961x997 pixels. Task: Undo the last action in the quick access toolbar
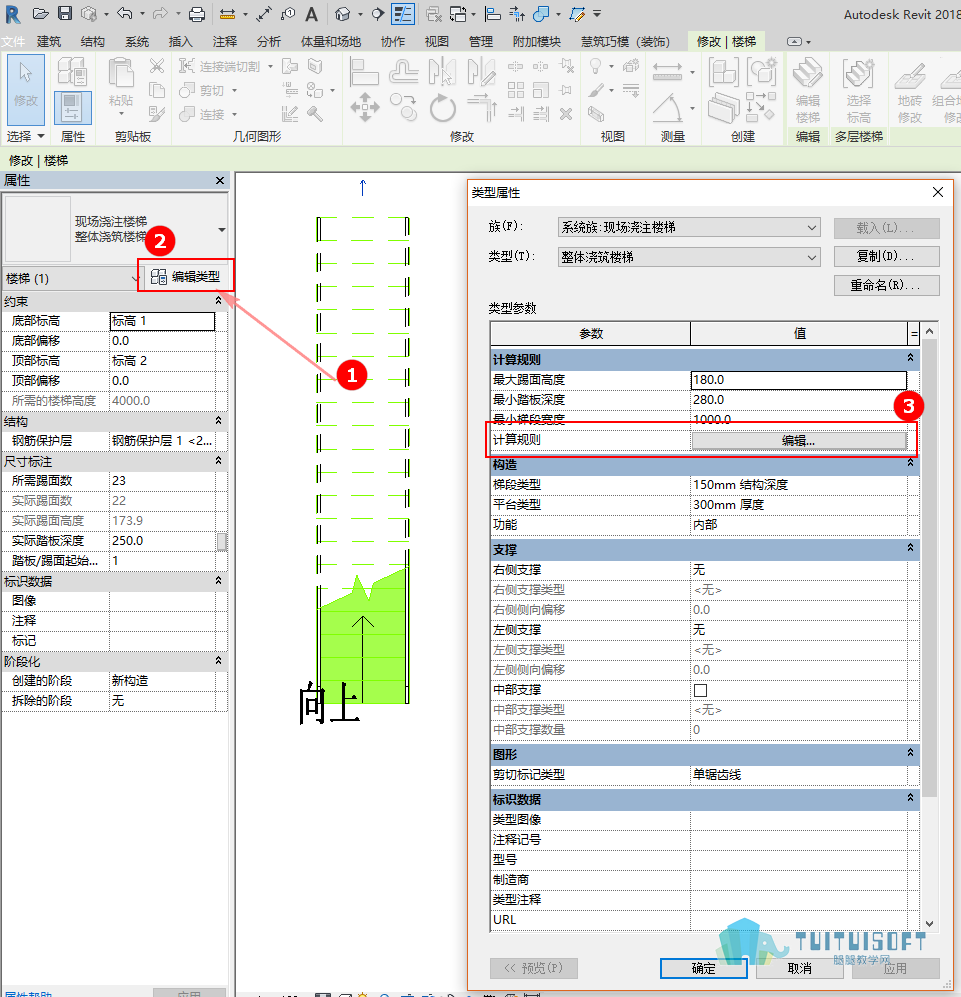pyautogui.click(x=125, y=13)
